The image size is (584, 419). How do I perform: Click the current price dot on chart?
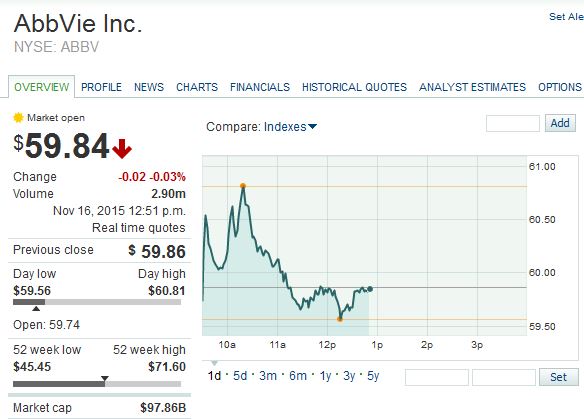(370, 289)
